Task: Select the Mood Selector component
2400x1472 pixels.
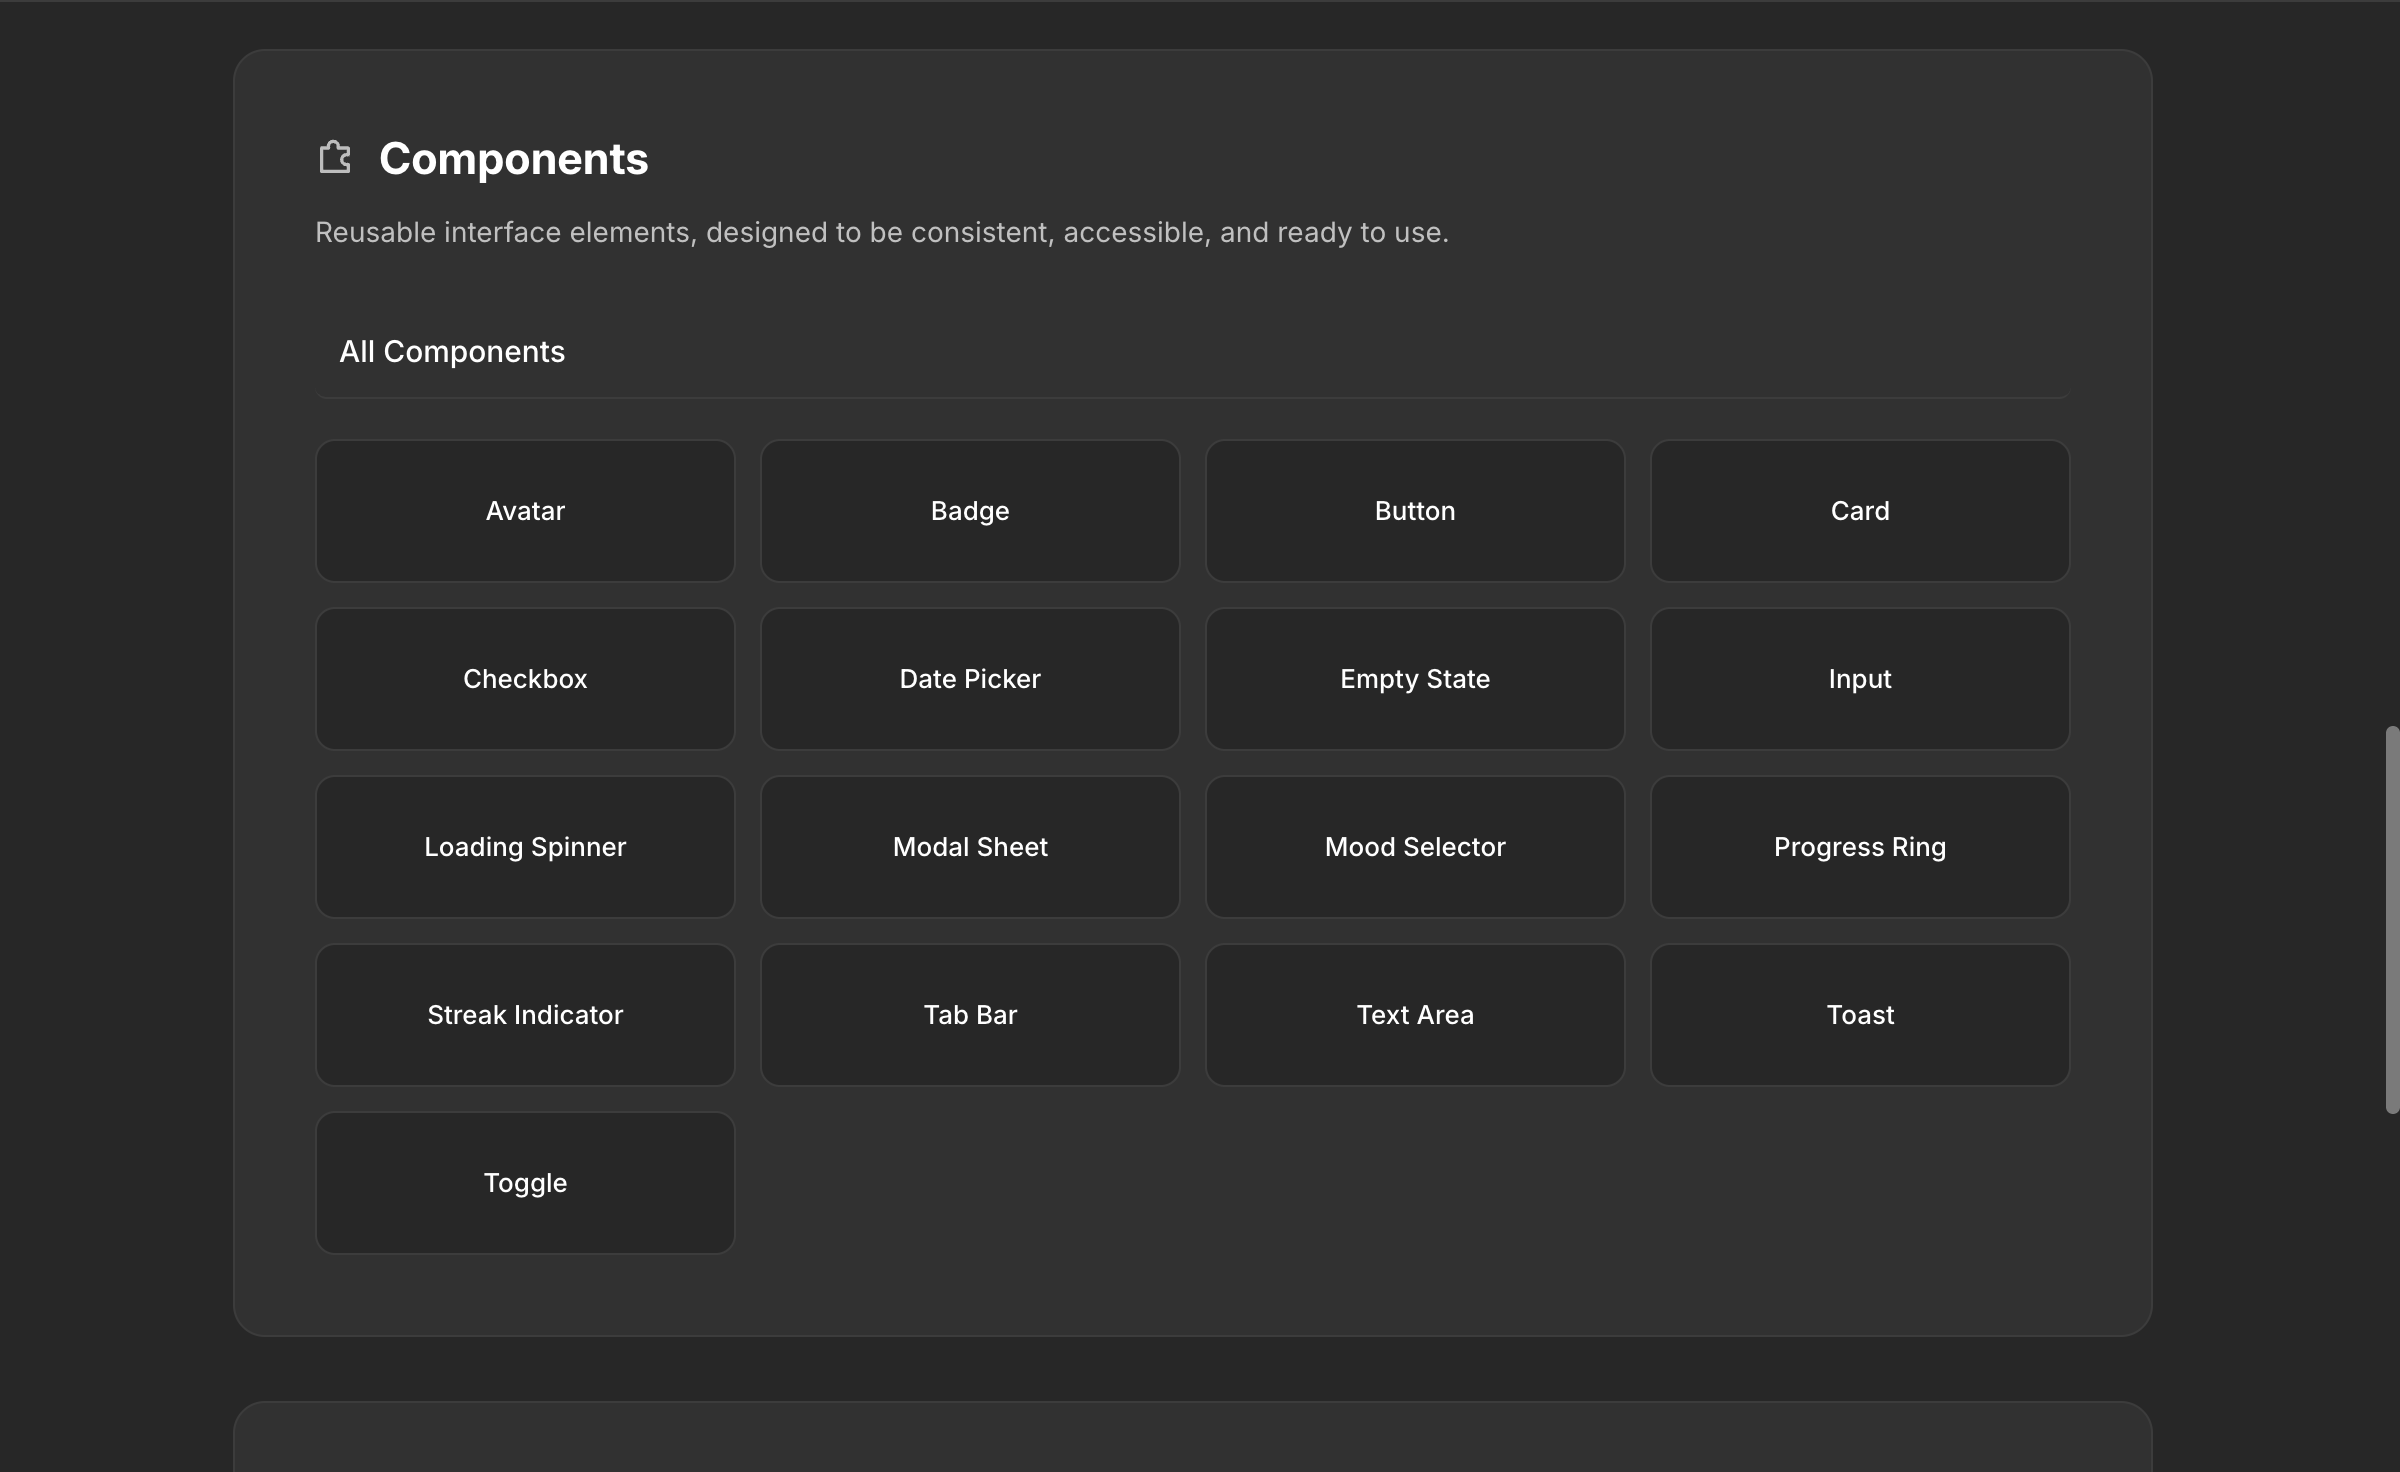Action: pyautogui.click(x=1413, y=847)
